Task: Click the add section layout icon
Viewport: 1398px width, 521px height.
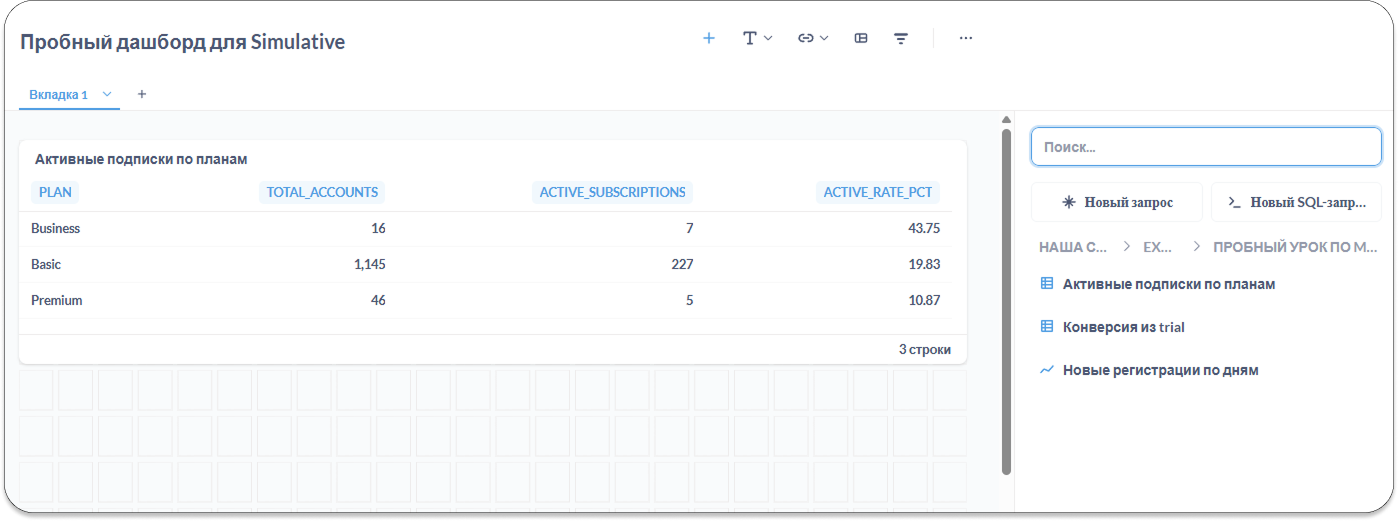Action: point(861,38)
